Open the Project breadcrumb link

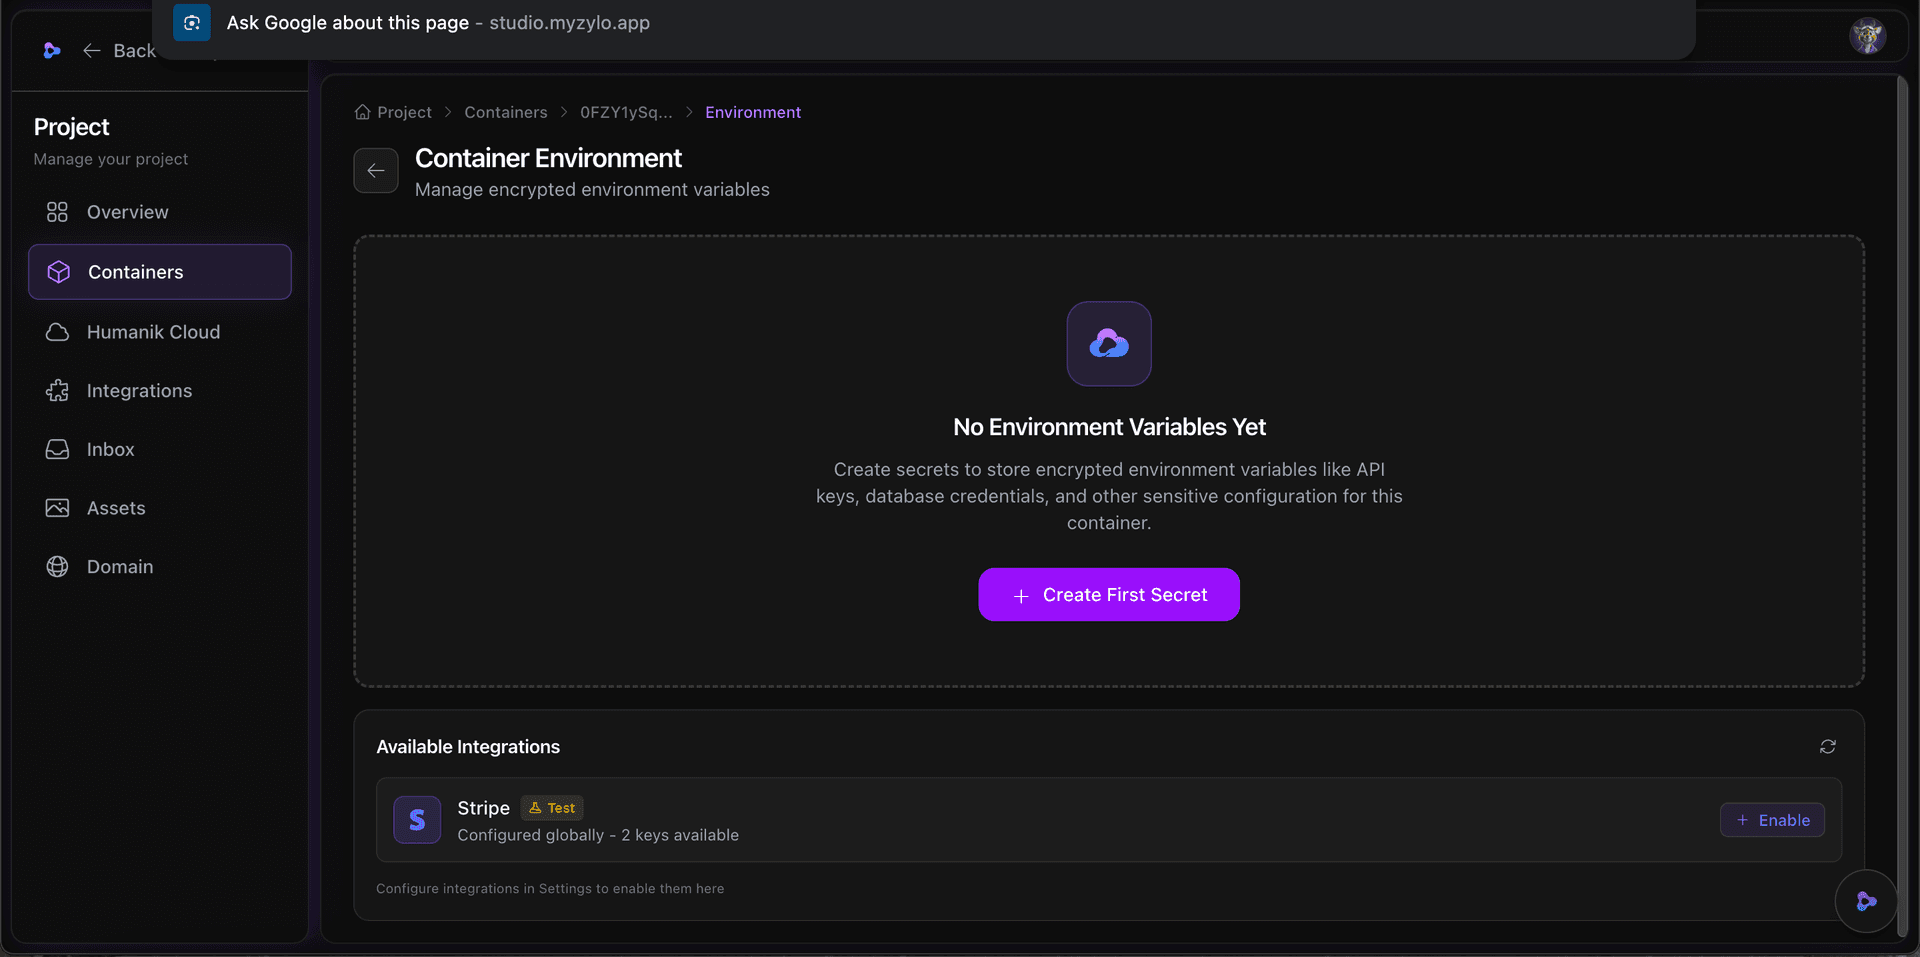402,112
